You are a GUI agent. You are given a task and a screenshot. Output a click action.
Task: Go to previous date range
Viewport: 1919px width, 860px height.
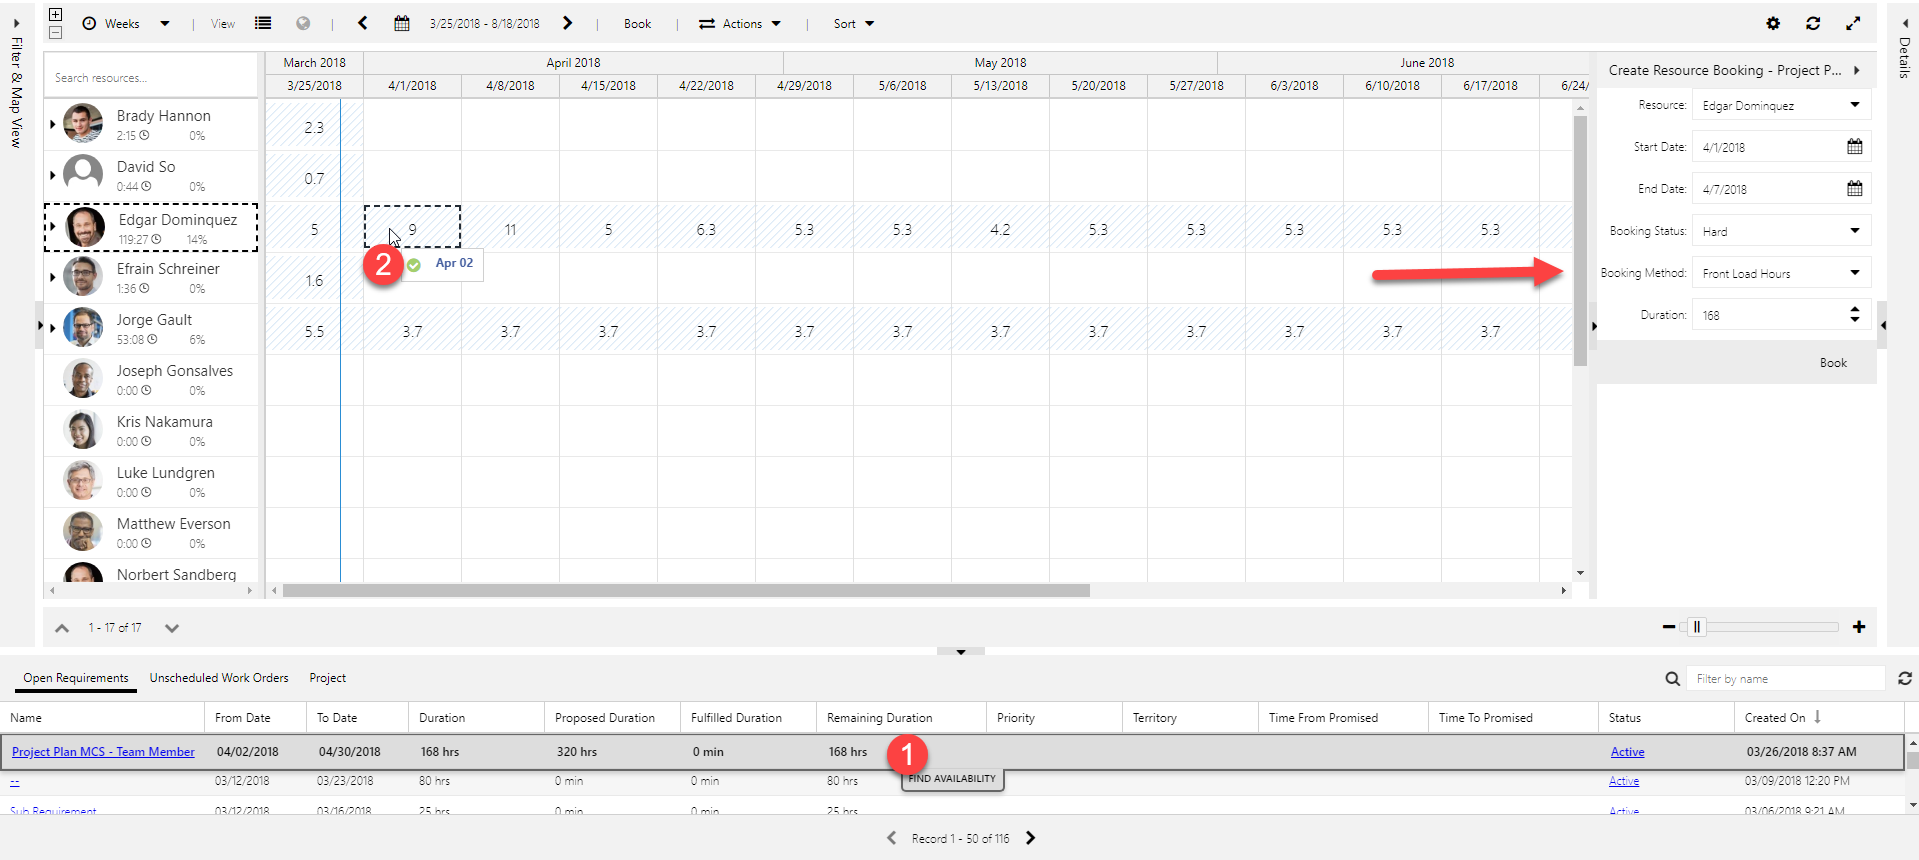click(363, 23)
